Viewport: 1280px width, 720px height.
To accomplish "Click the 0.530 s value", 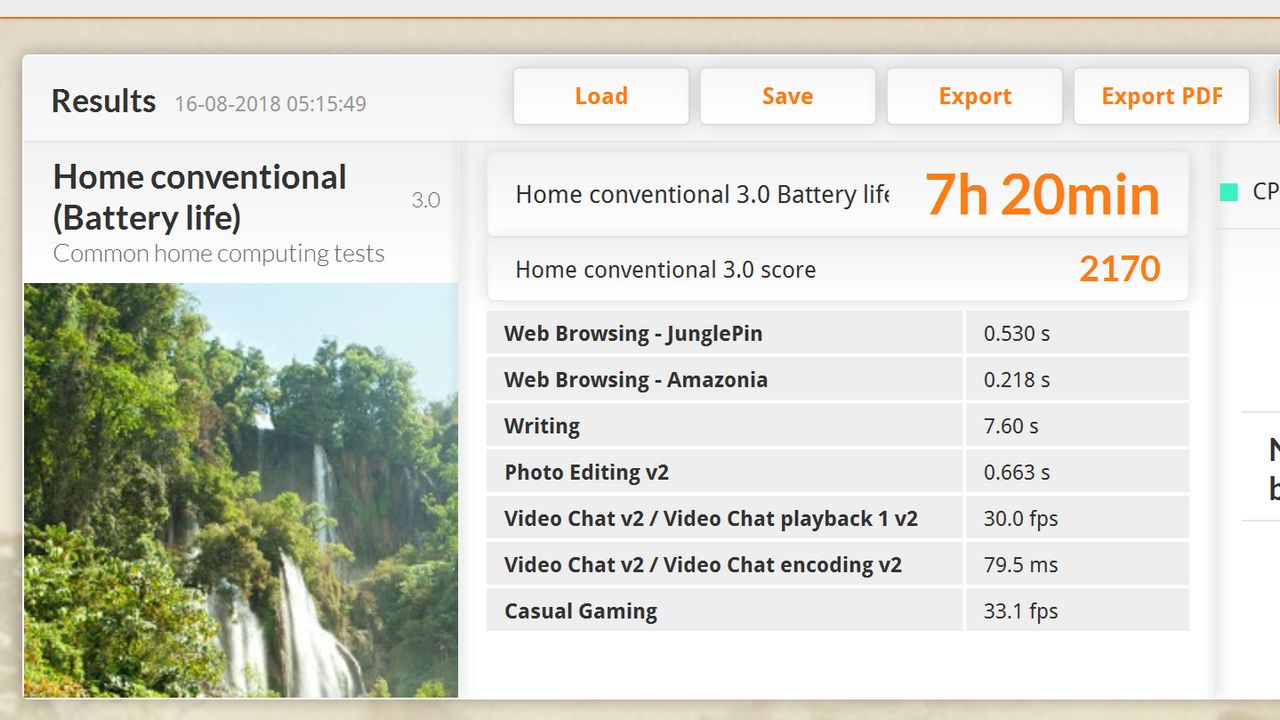I will click(1017, 333).
